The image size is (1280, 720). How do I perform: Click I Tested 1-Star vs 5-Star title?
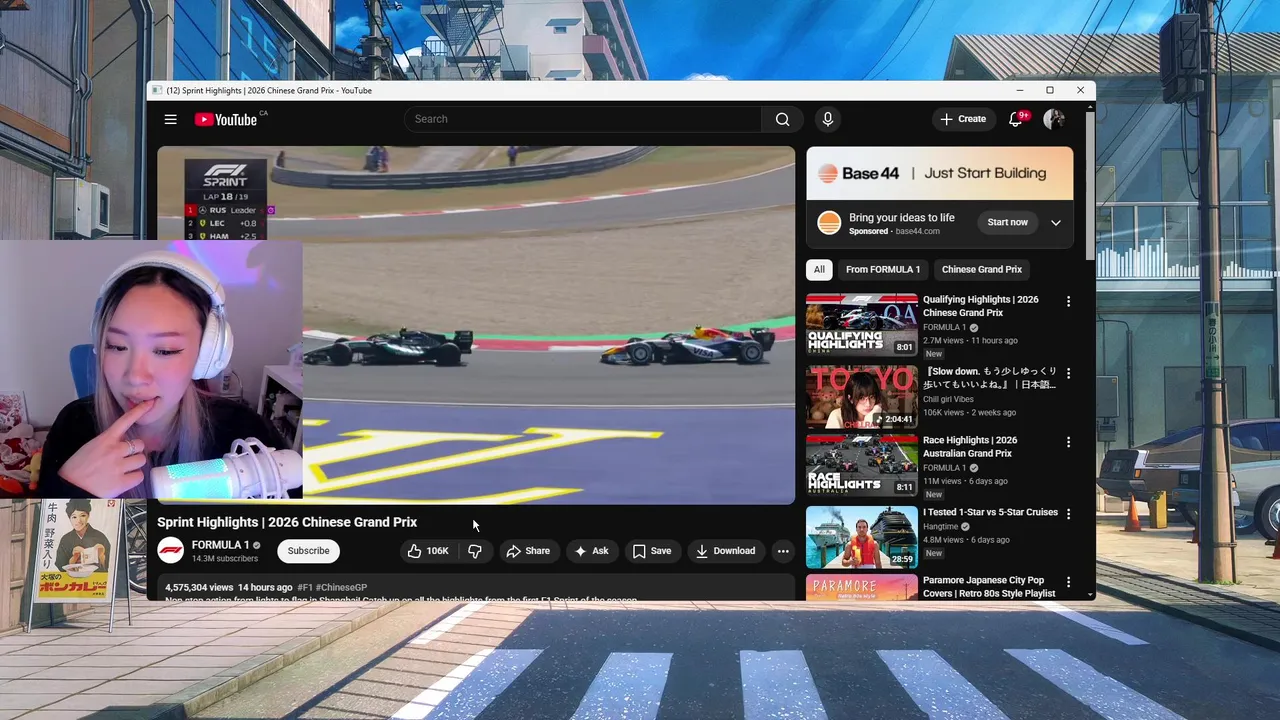990,512
